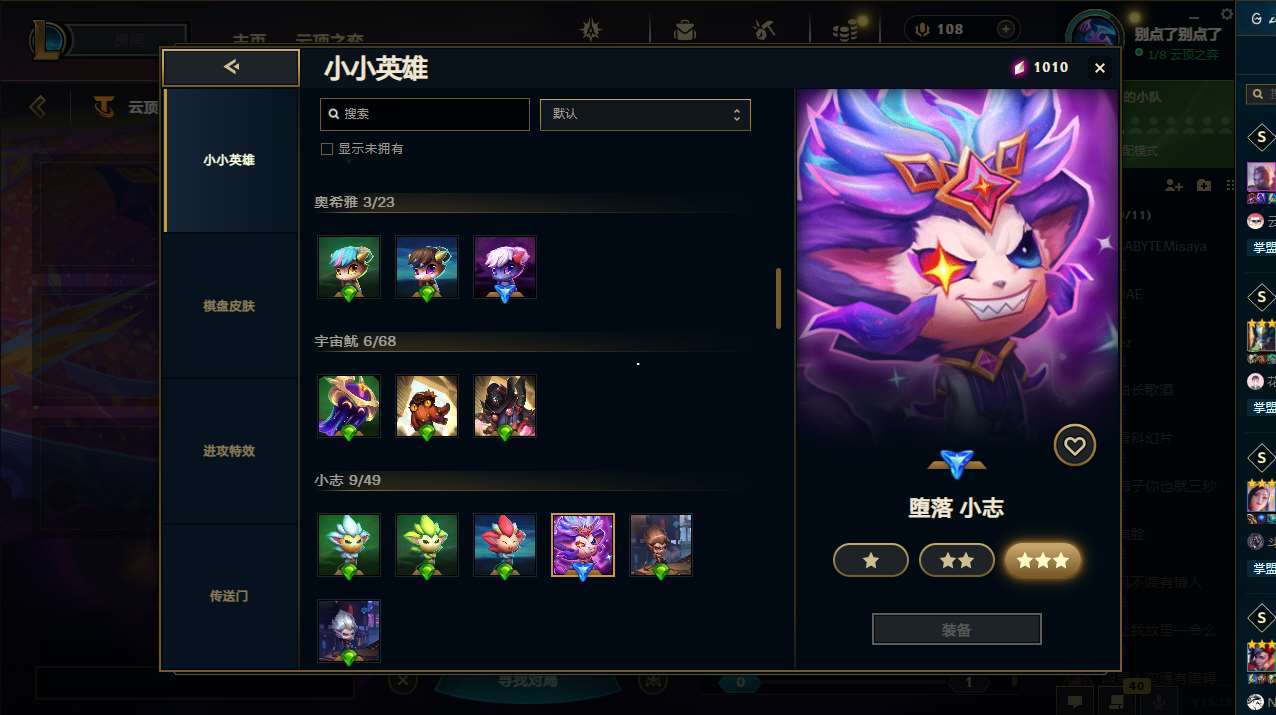Pick the red flower 小志 thumbnail

click(x=505, y=545)
